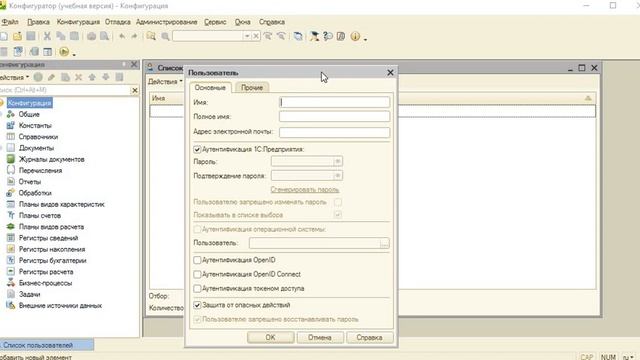Click add green circle icon in configuration panel
This screenshot has width=640, height=360.
click(38, 77)
